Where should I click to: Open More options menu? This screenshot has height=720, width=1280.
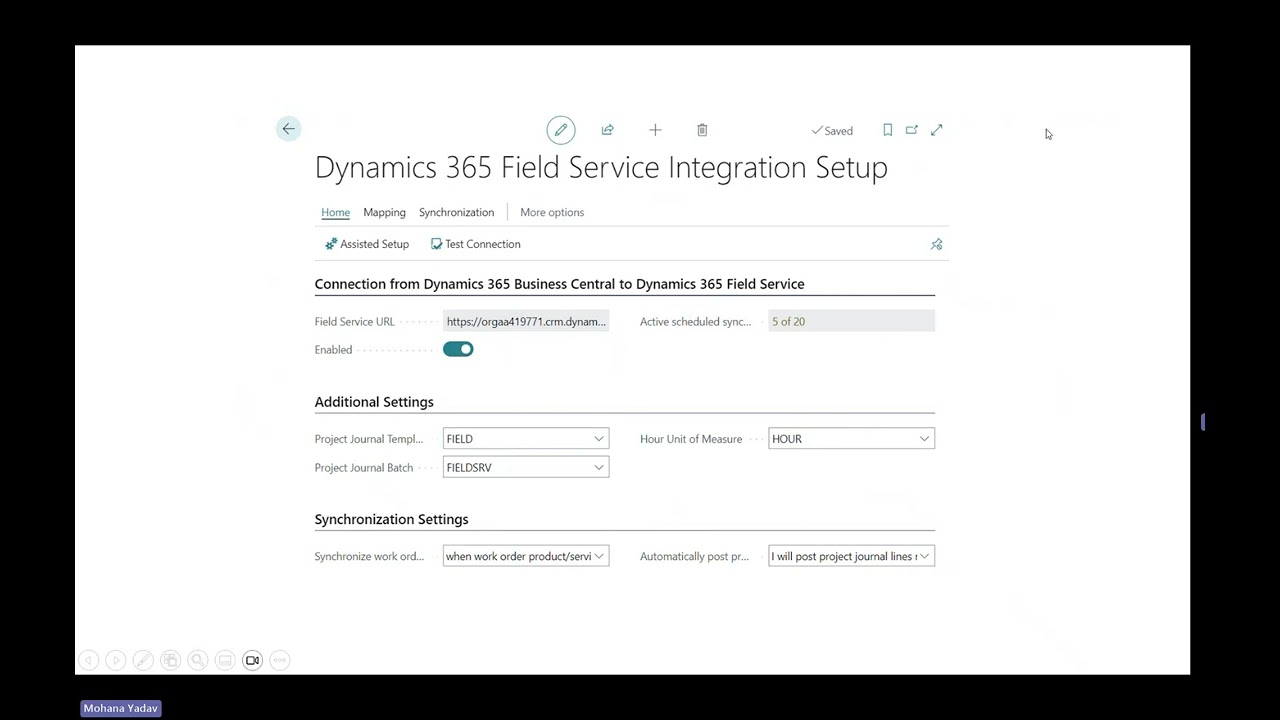[552, 212]
